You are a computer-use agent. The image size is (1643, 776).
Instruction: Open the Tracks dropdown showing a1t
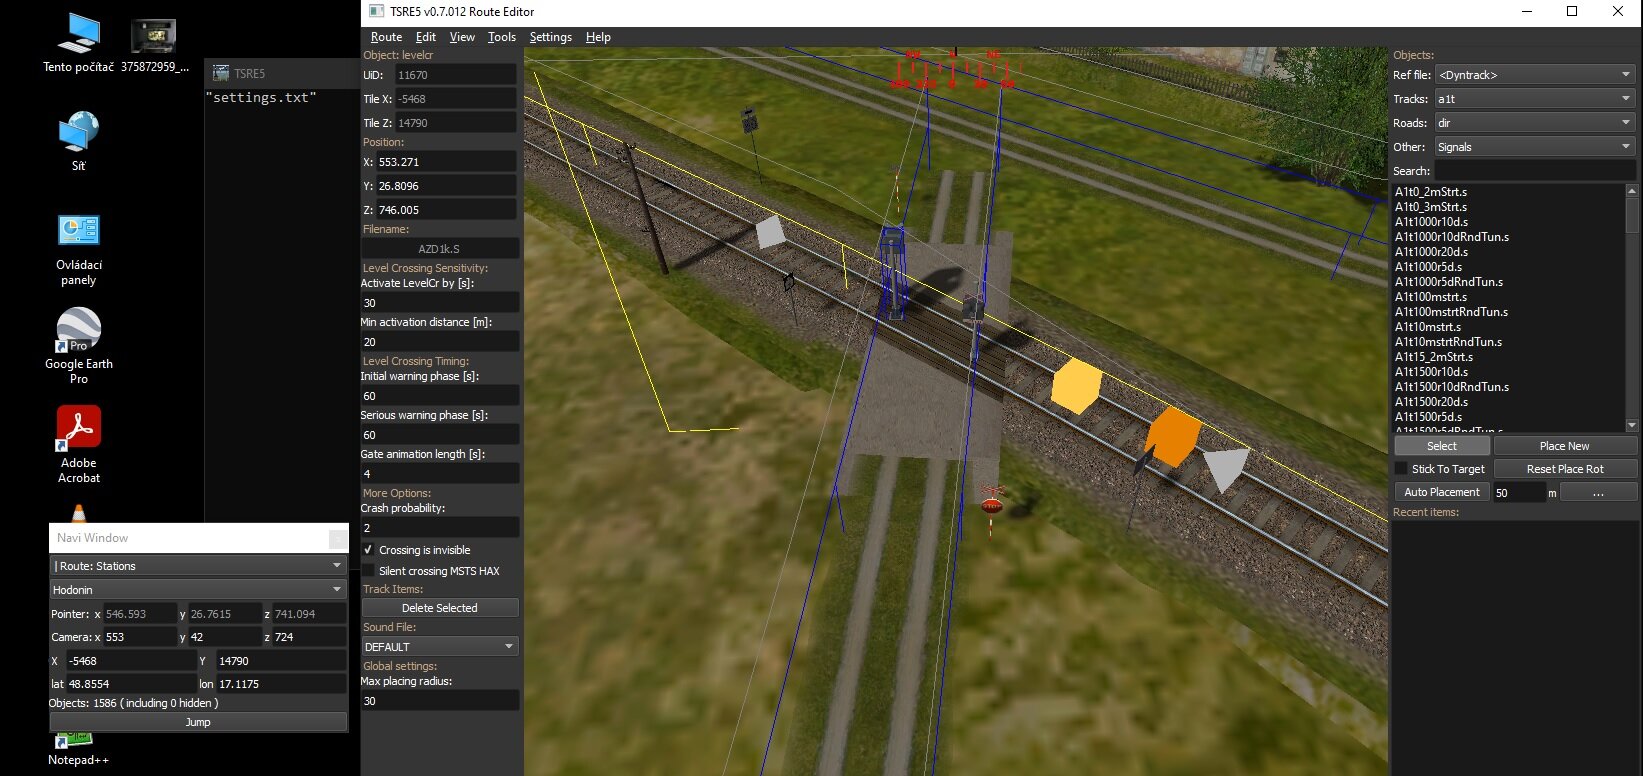click(x=1535, y=99)
